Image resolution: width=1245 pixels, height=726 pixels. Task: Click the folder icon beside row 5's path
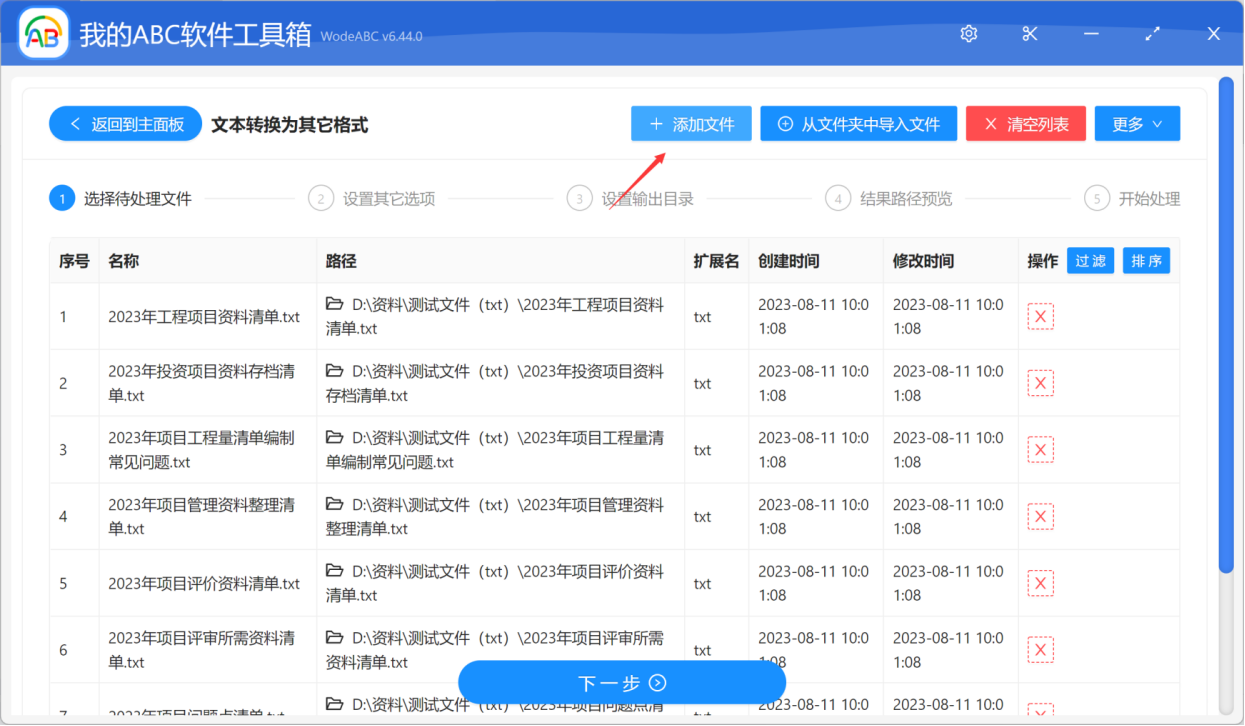pyautogui.click(x=334, y=570)
